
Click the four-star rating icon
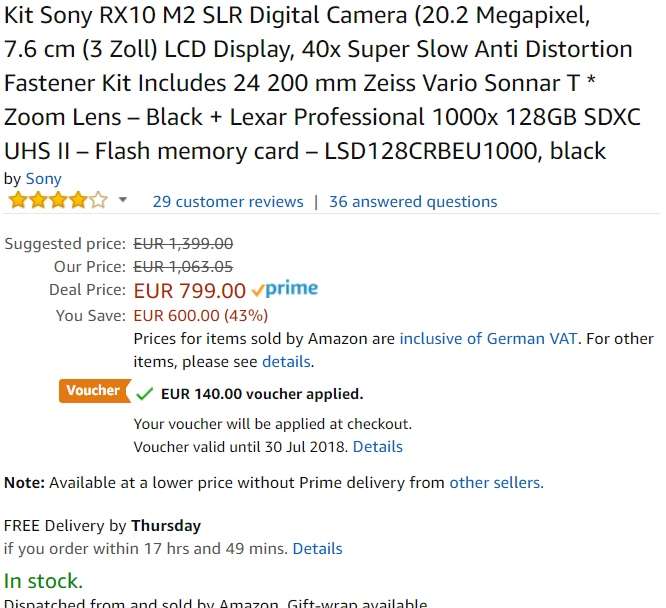57,201
